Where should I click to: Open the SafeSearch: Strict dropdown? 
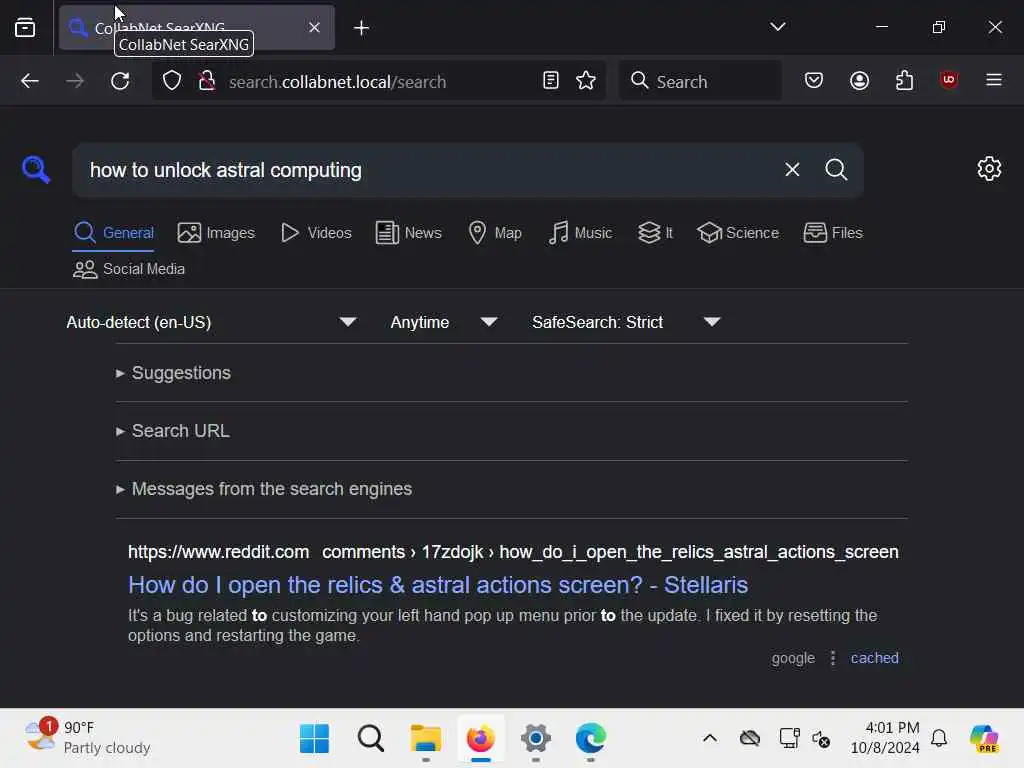point(626,322)
